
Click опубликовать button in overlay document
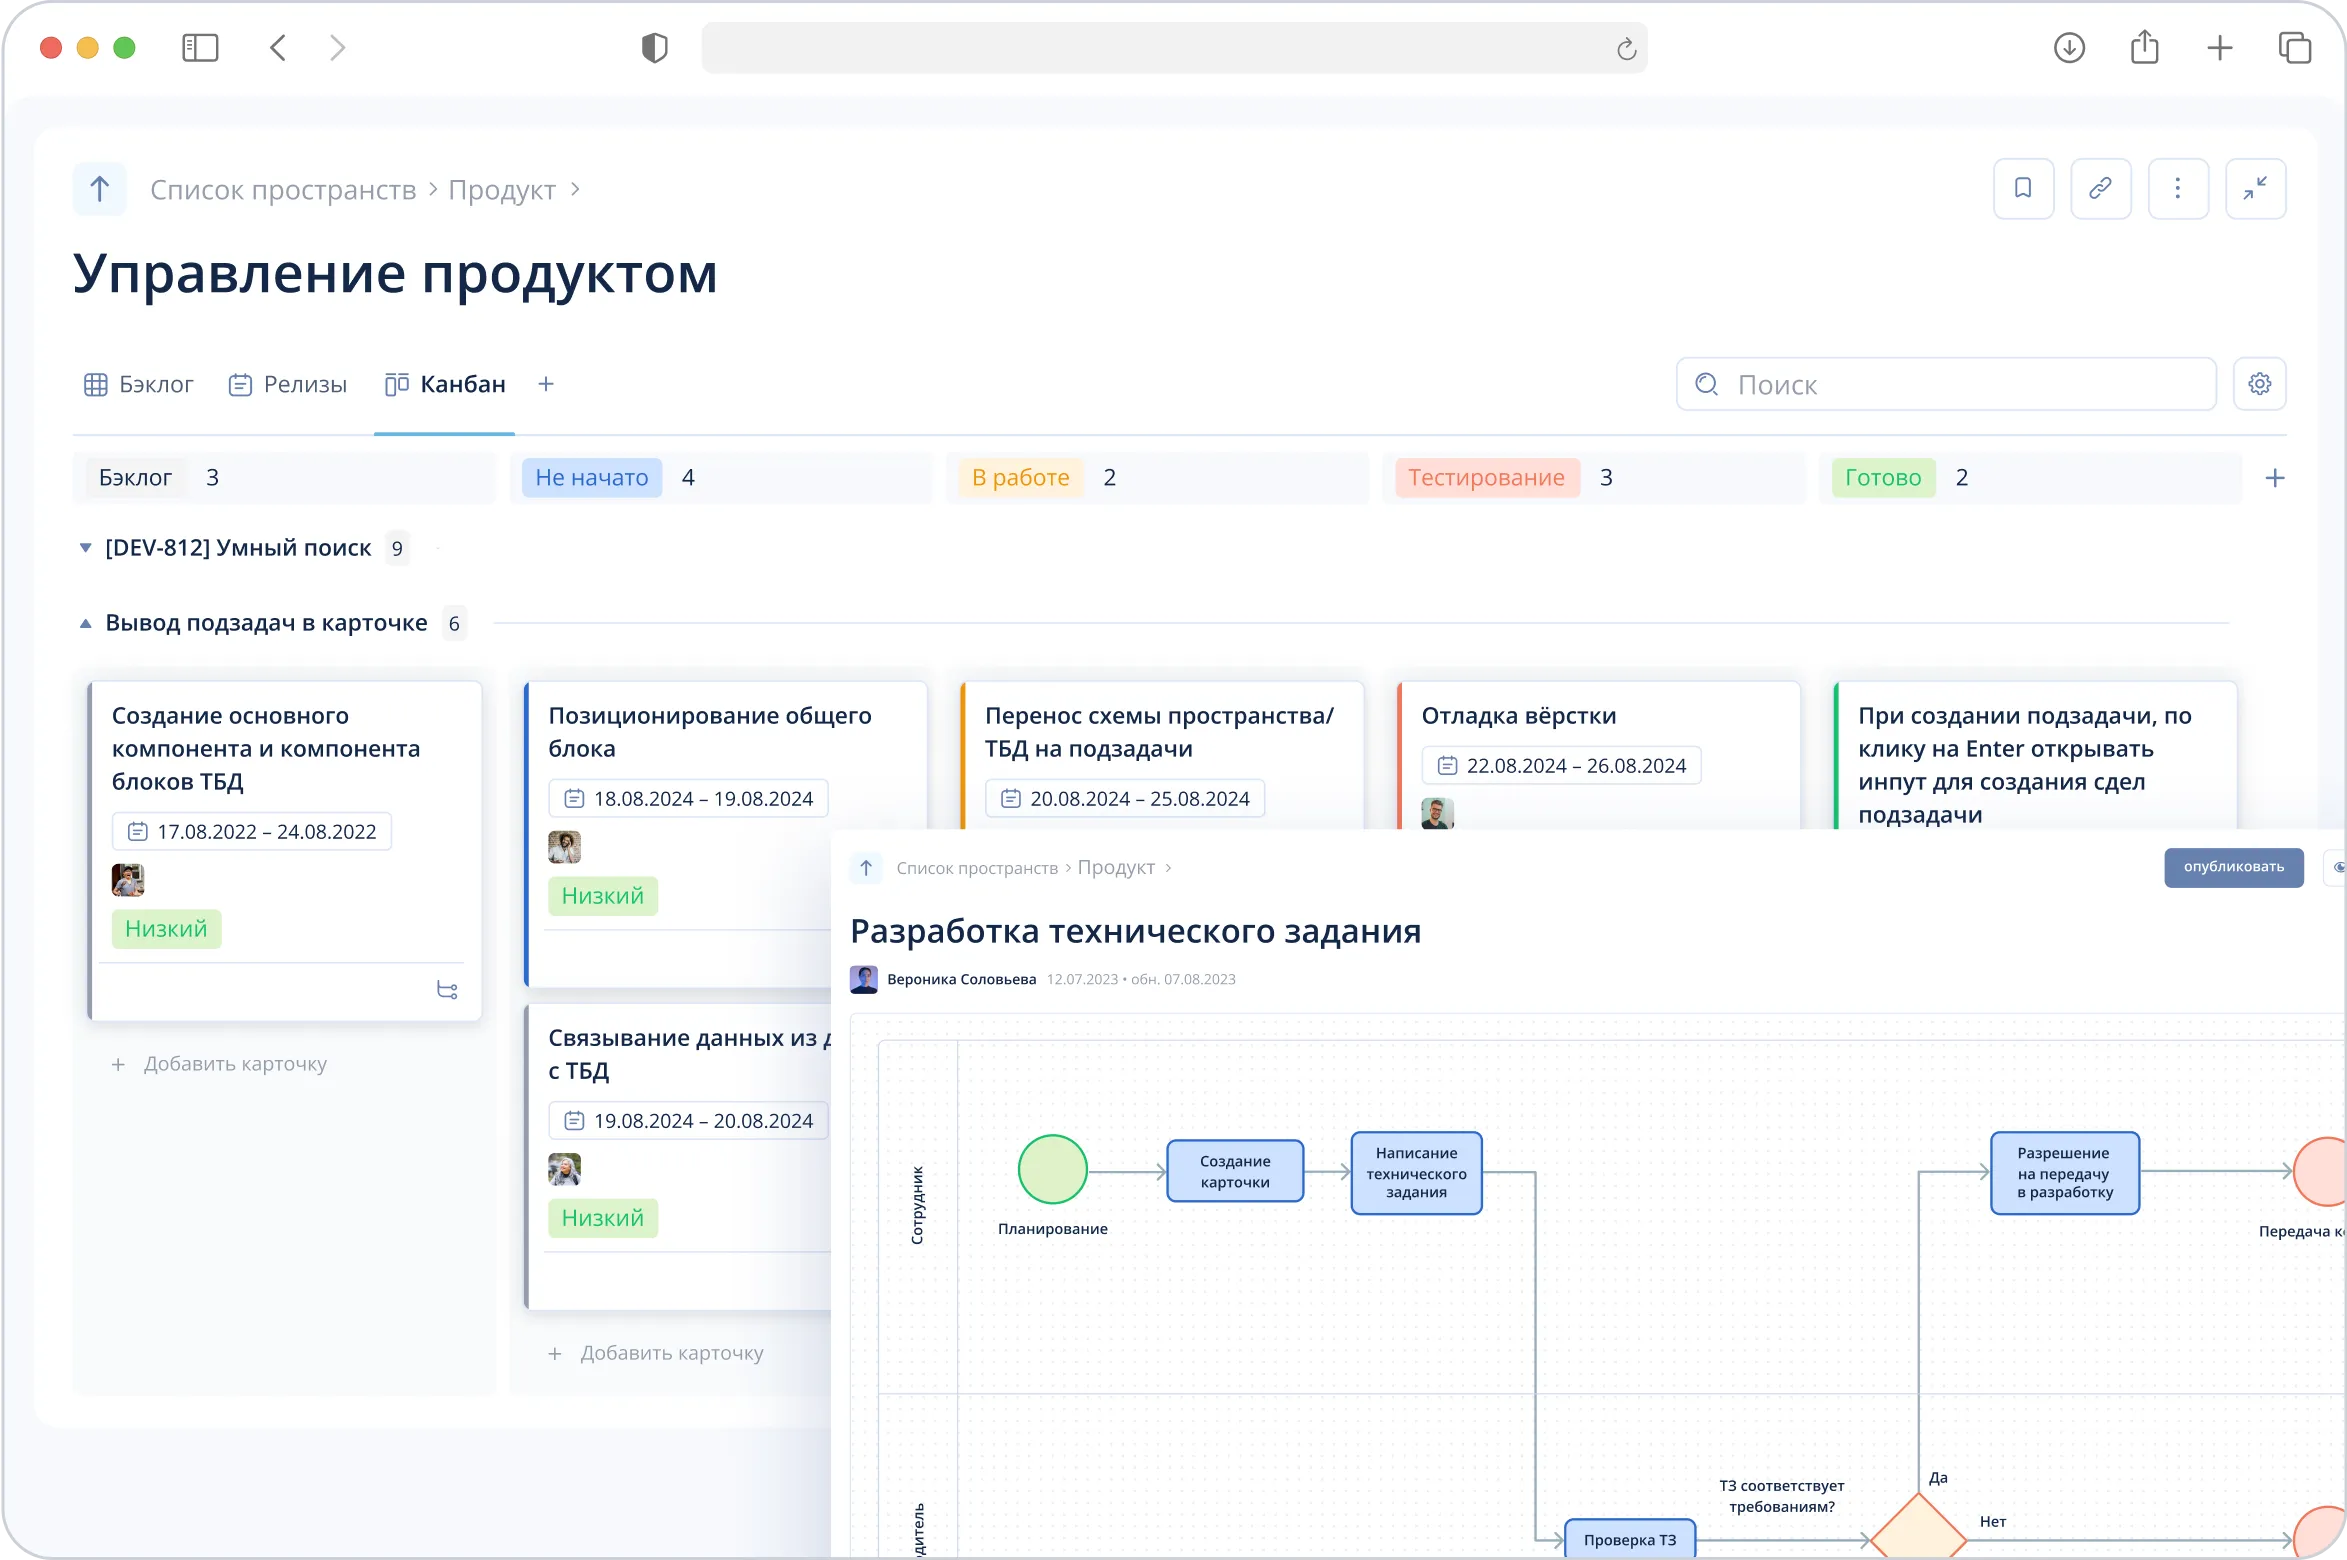2234,867
